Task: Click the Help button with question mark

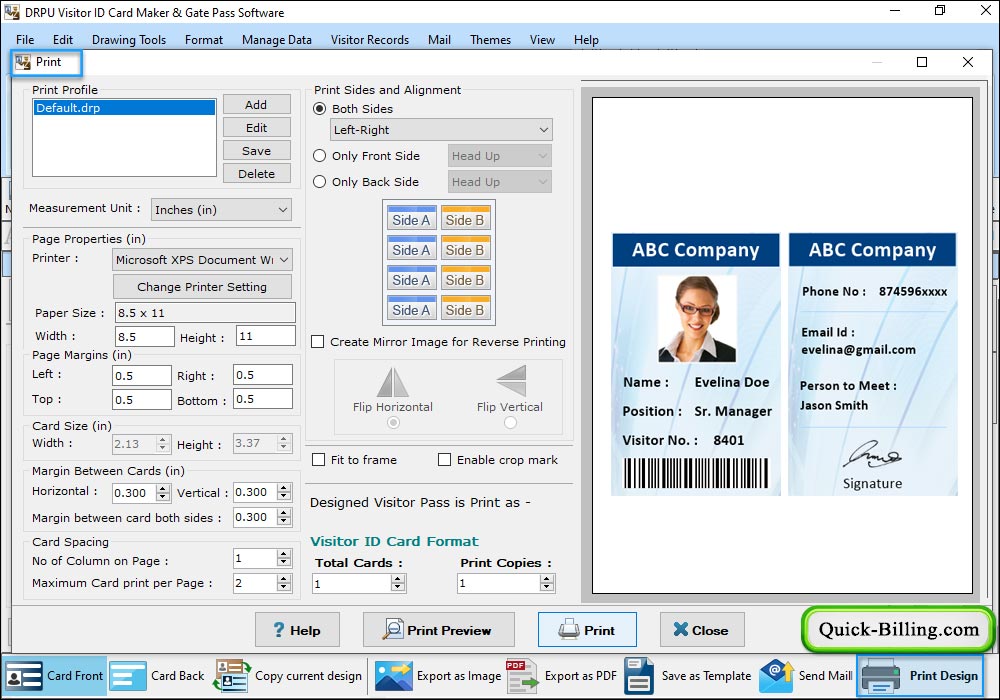Action: pyautogui.click(x=297, y=630)
